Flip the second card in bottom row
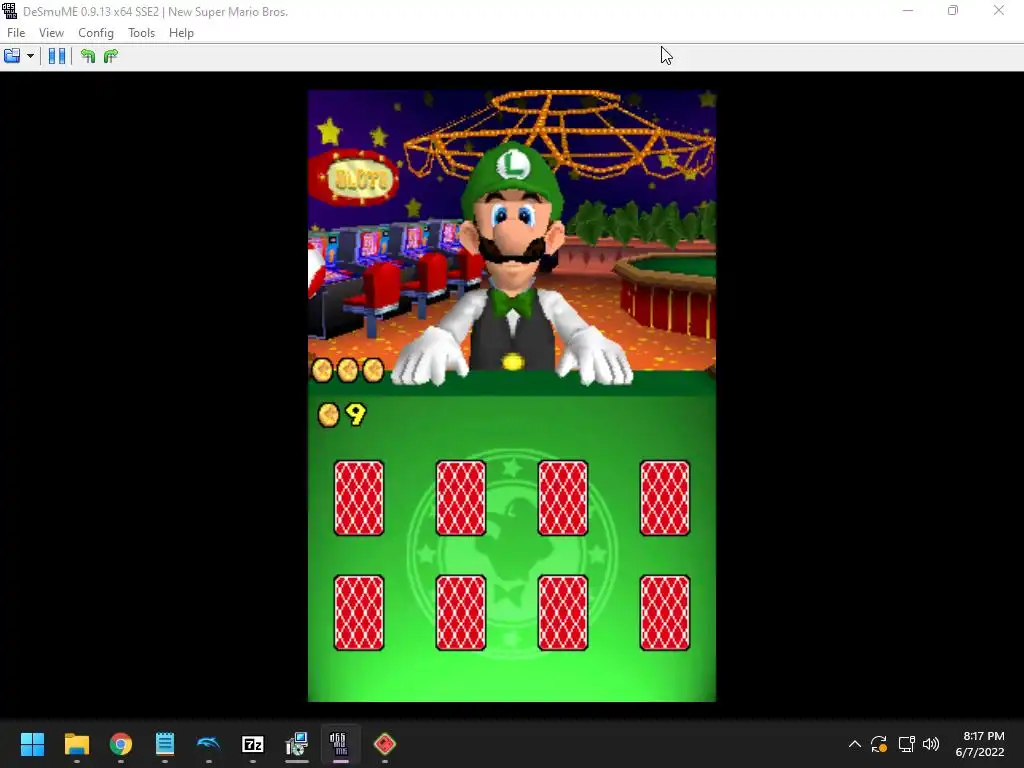The width and height of the screenshot is (1024, 768). pos(460,613)
